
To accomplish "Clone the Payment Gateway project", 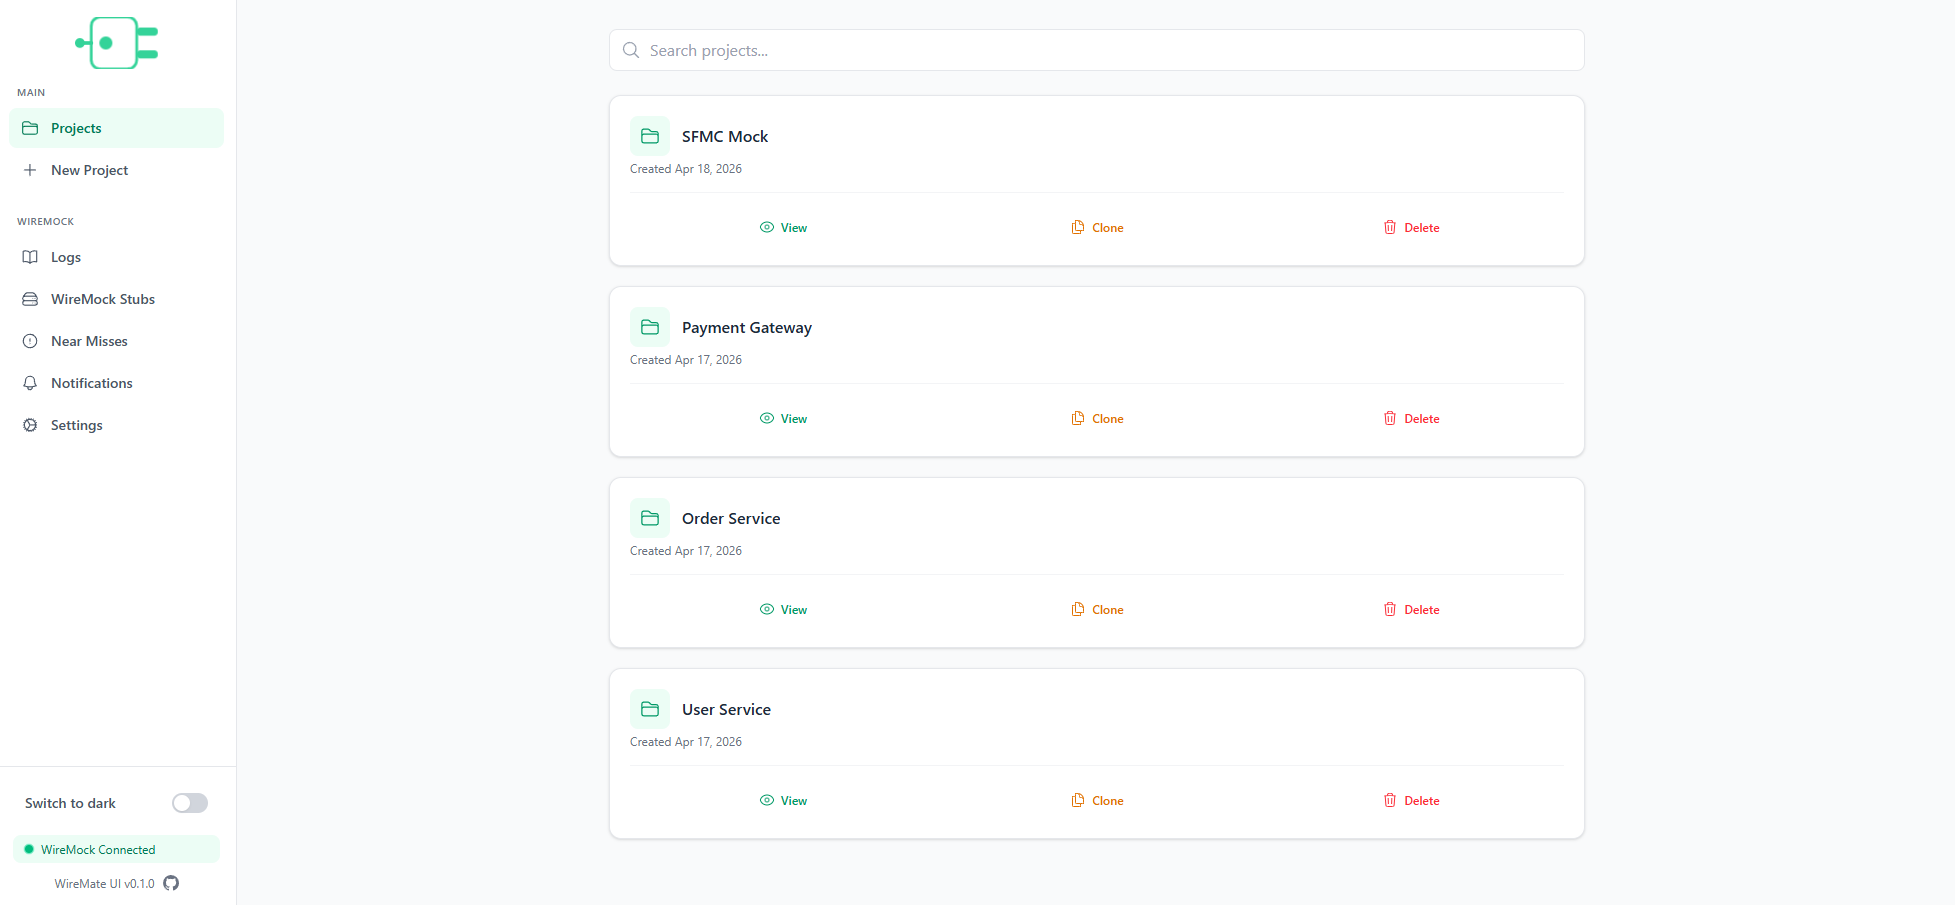I will (1097, 419).
